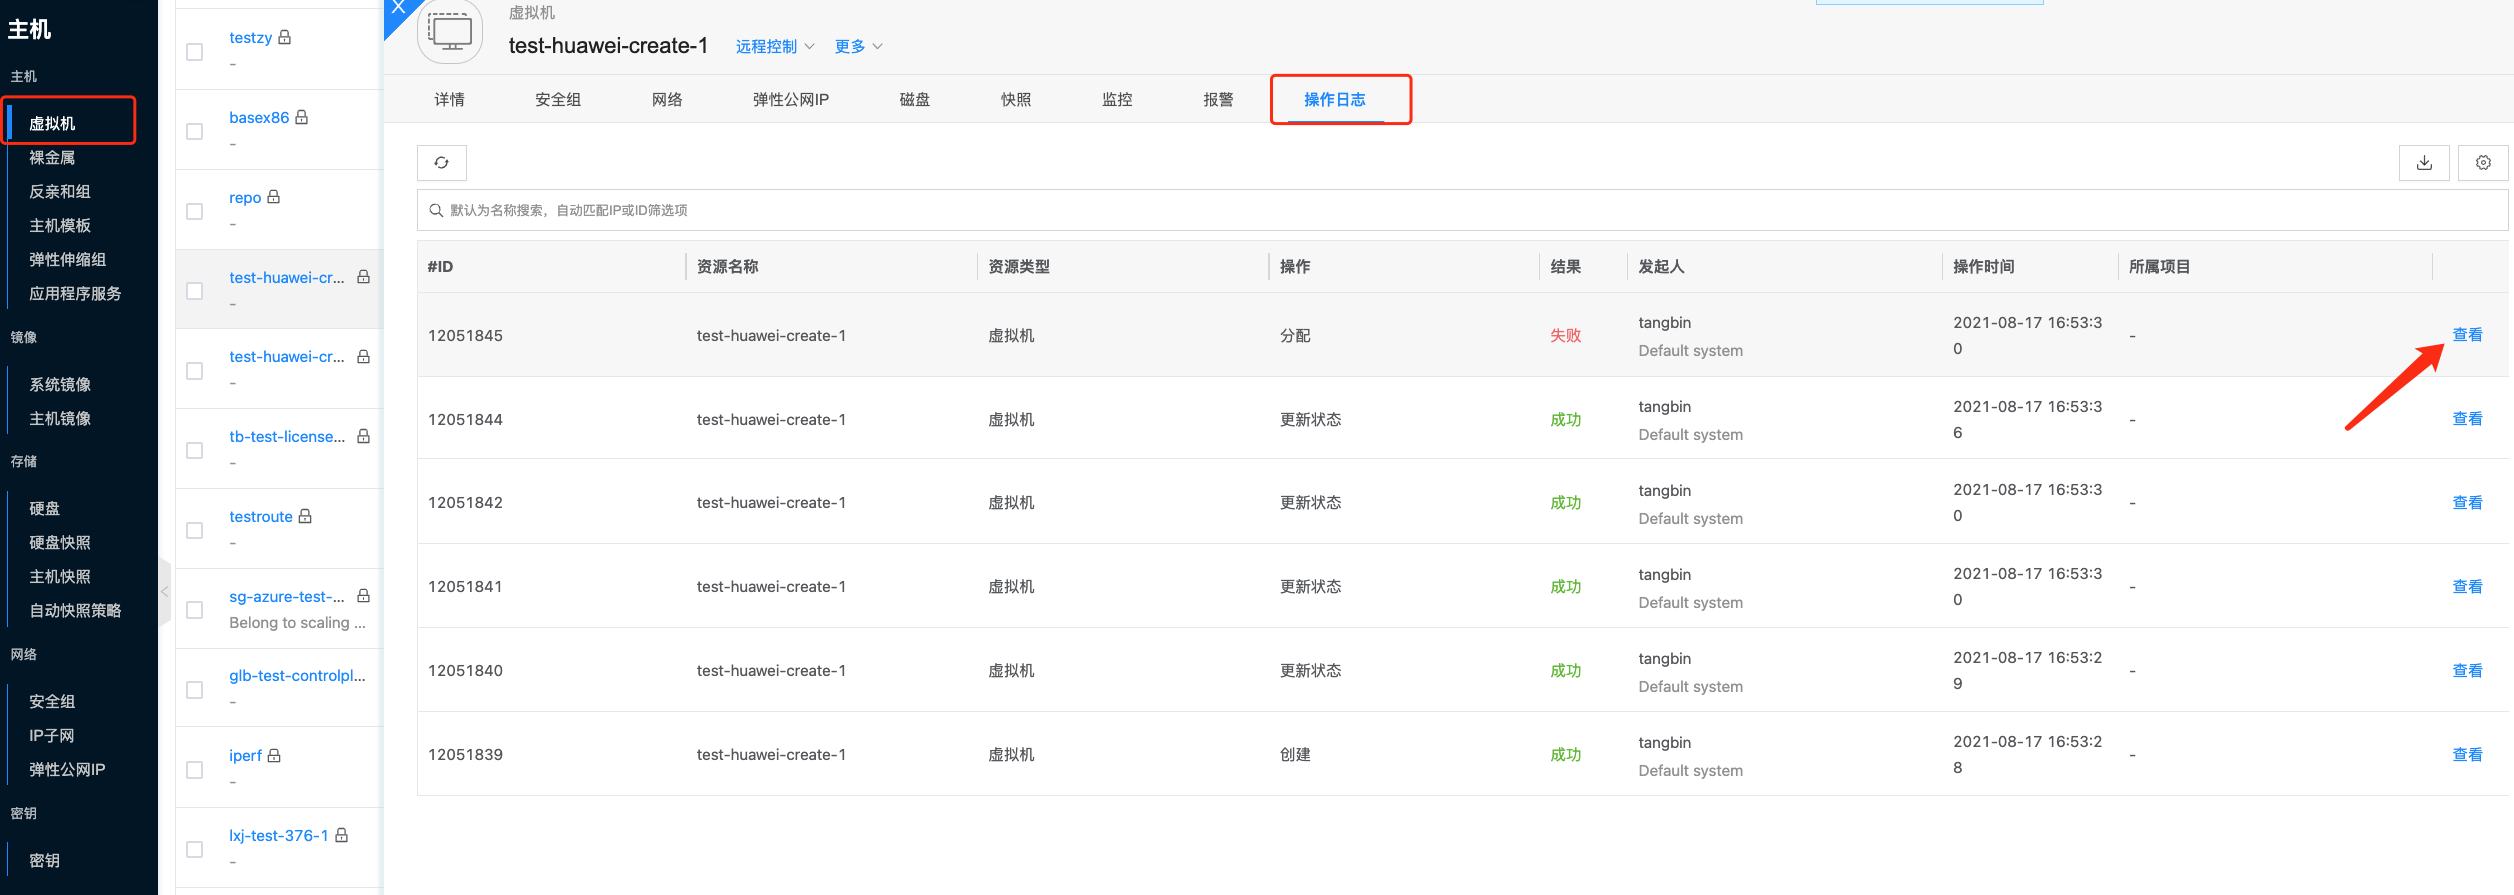Open the 磁盘 tab
The height and width of the screenshot is (895, 2514).
pyautogui.click(x=914, y=100)
